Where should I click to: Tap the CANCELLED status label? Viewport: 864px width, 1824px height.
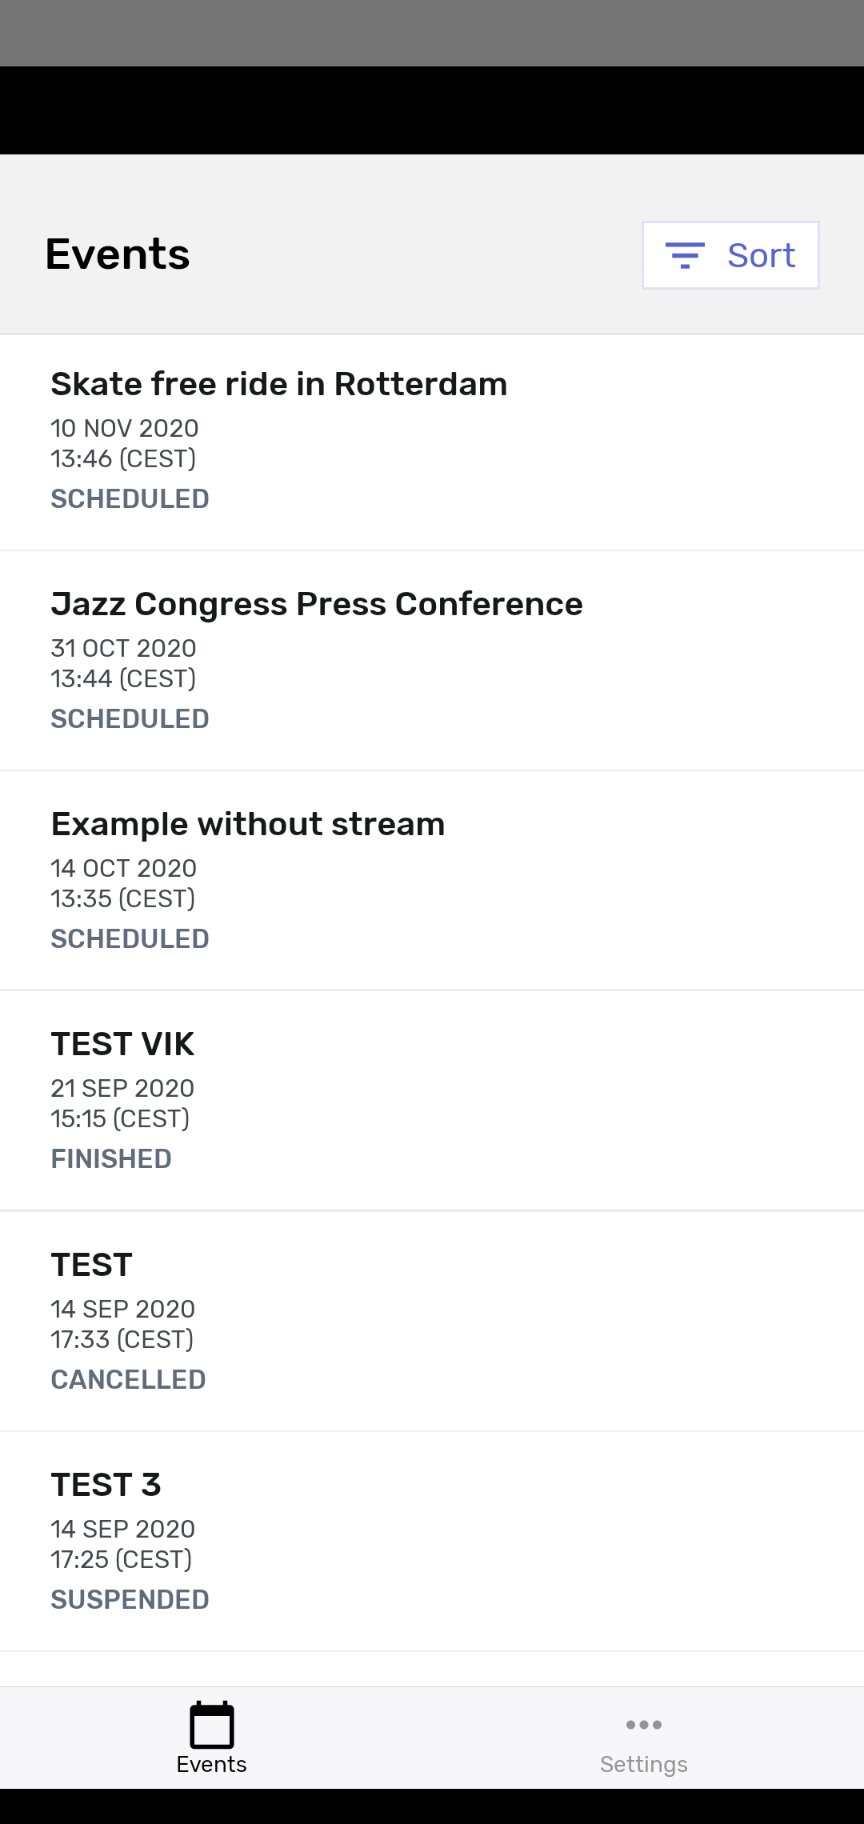pyautogui.click(x=128, y=1379)
